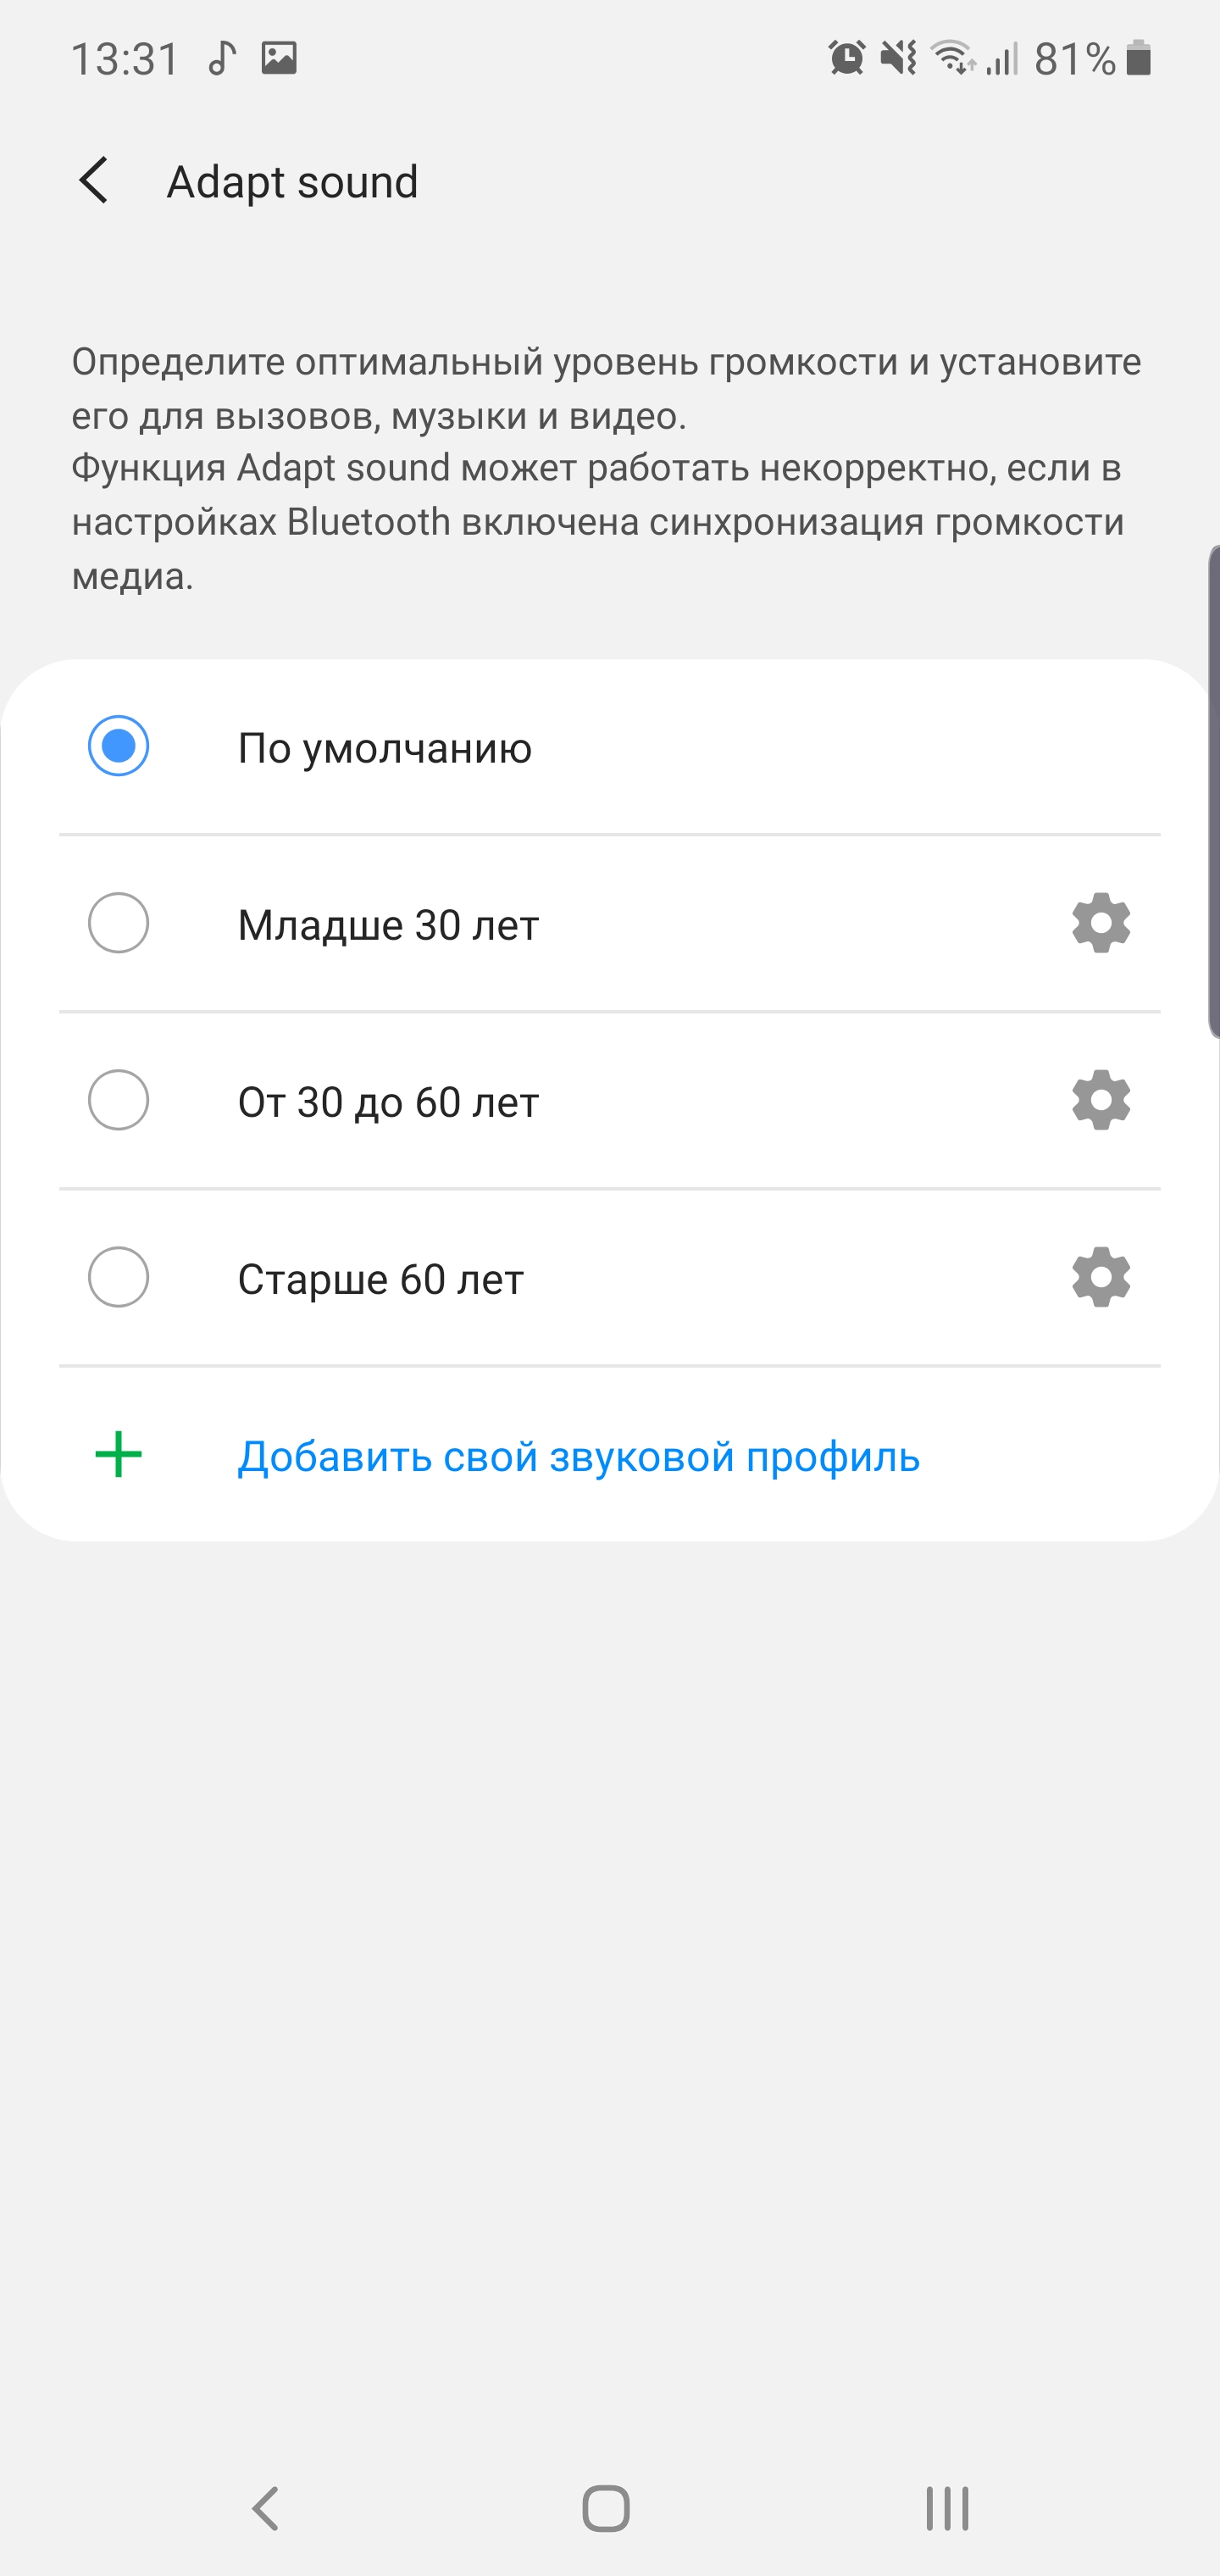The width and height of the screenshot is (1220, 2576).
Task: Tap Добавить свой звуковой профиль link
Action: tap(578, 1457)
